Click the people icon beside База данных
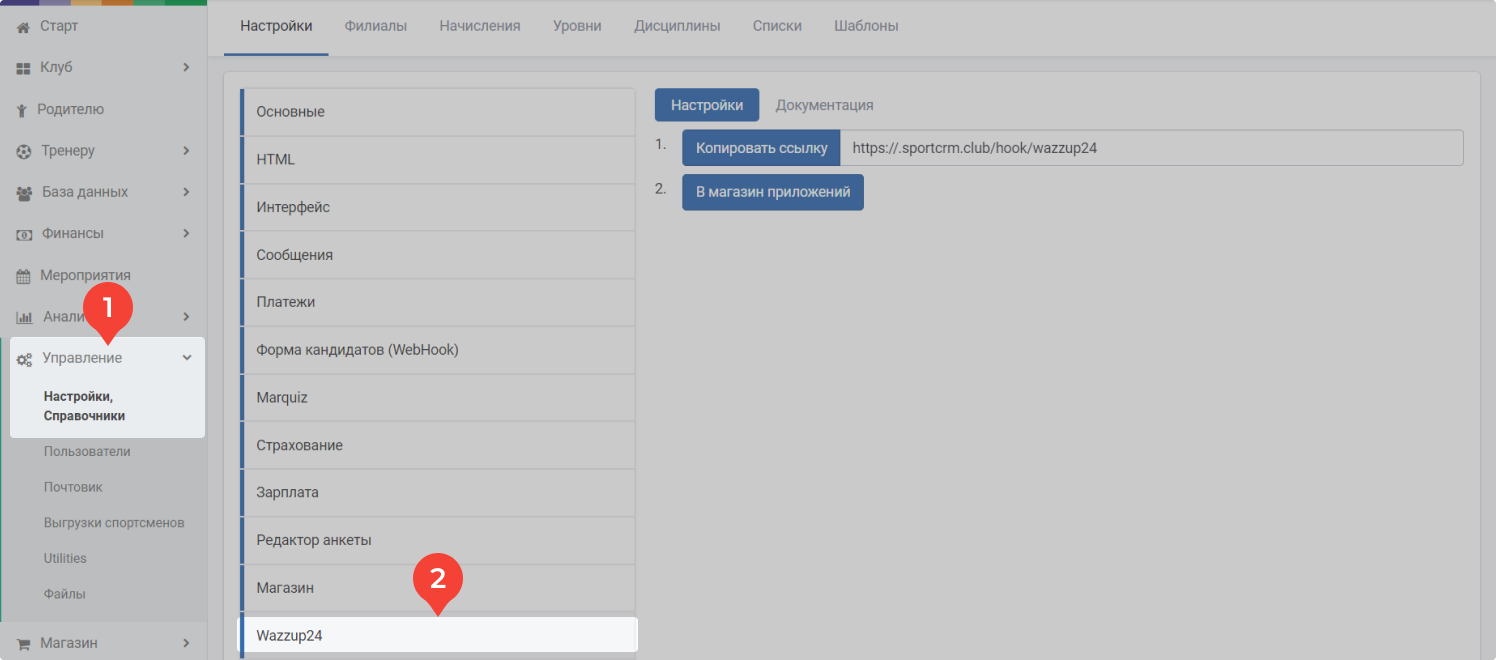 pos(25,192)
